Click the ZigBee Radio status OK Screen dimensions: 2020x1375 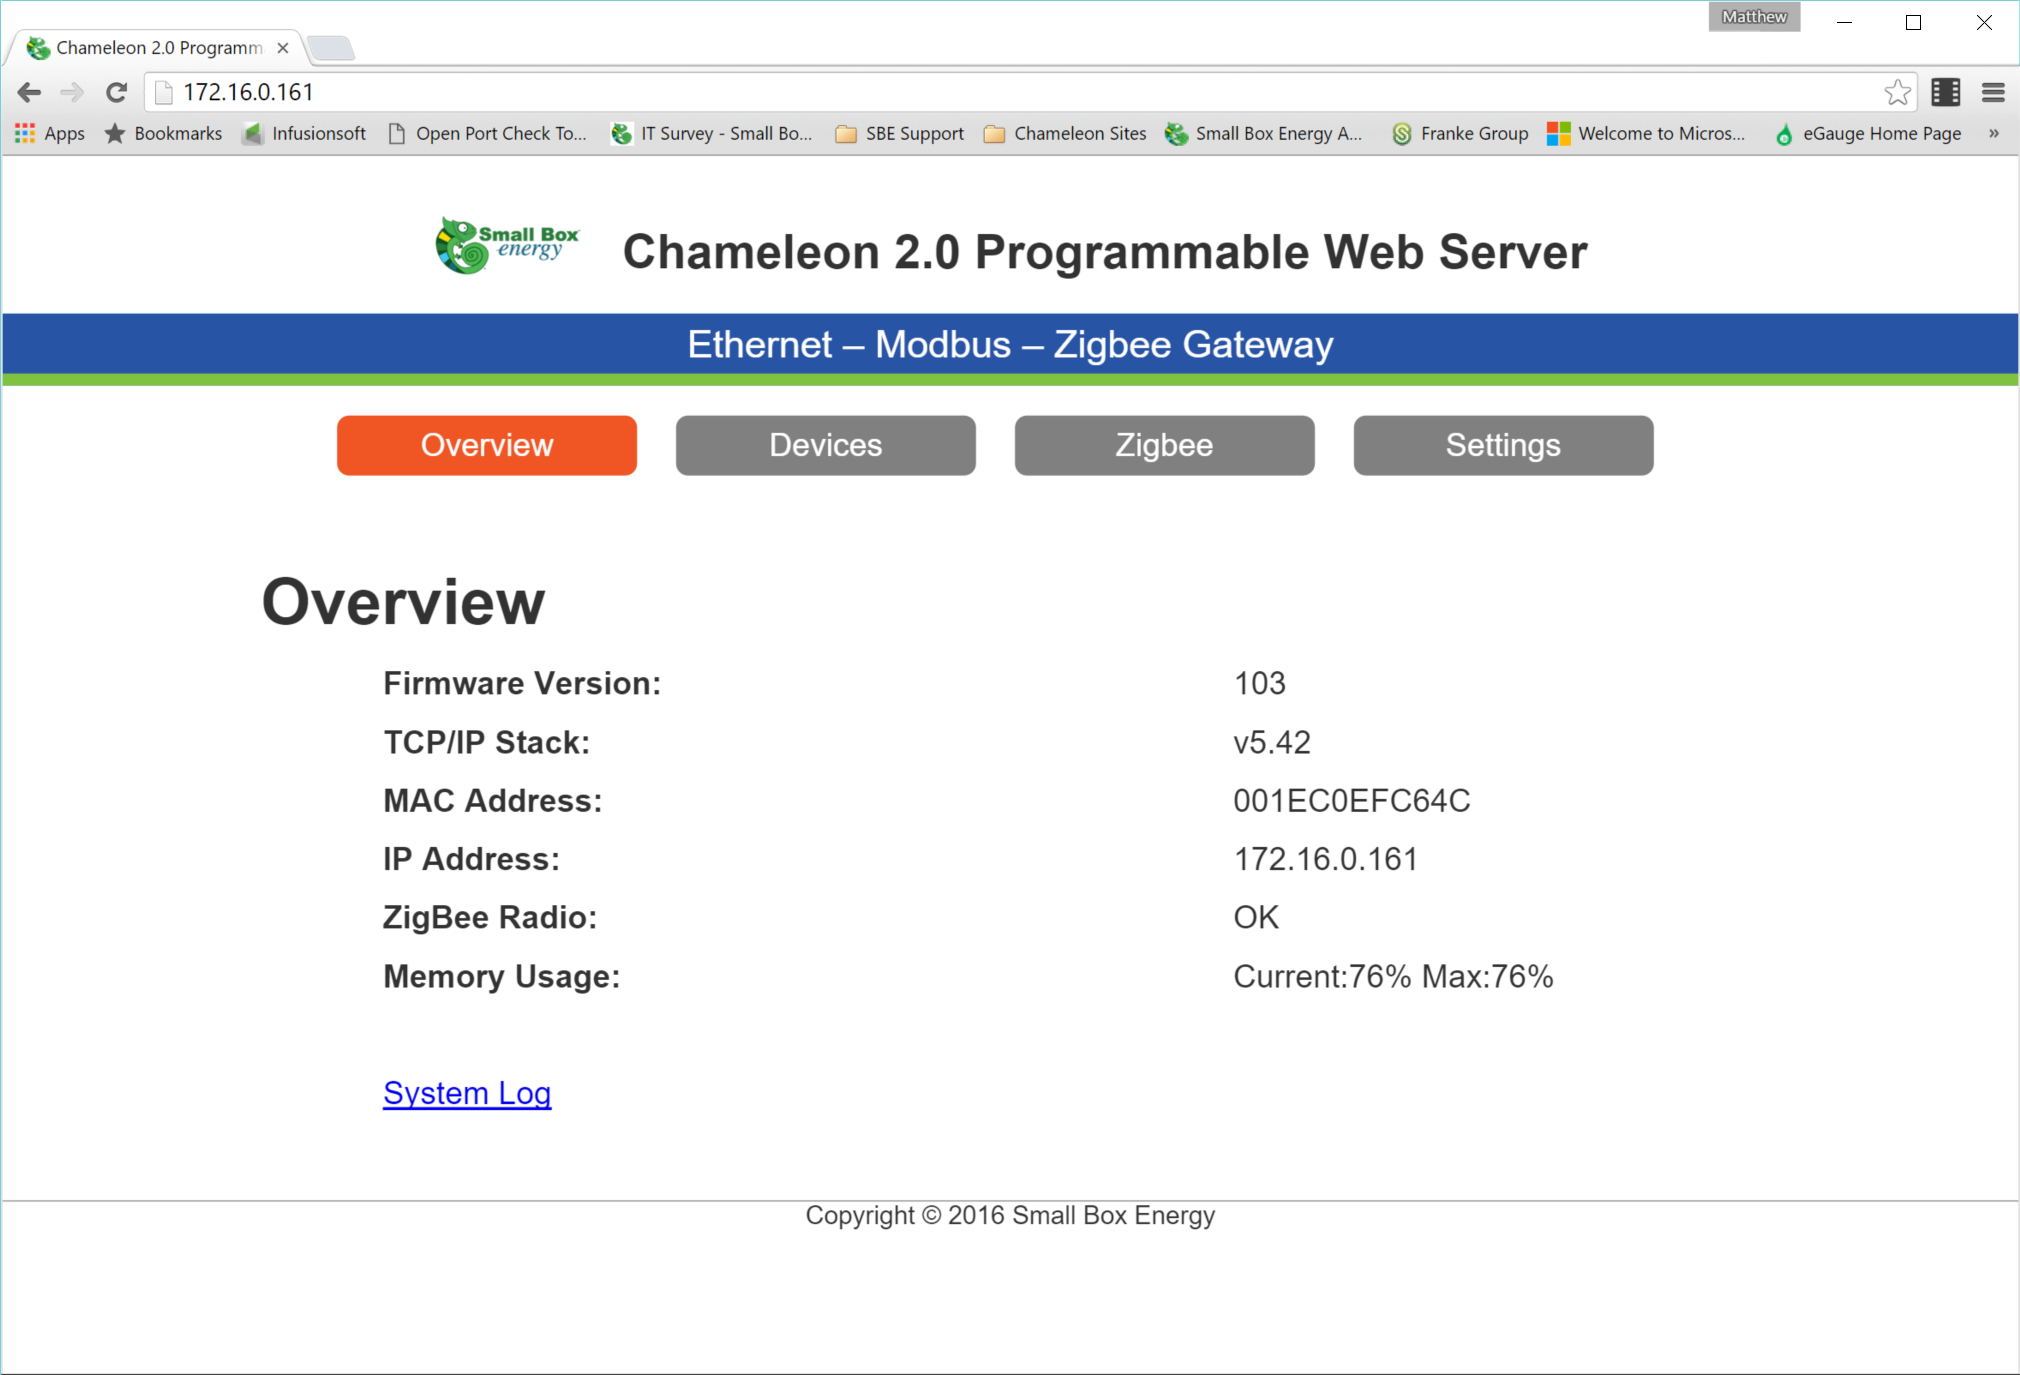[1256, 917]
